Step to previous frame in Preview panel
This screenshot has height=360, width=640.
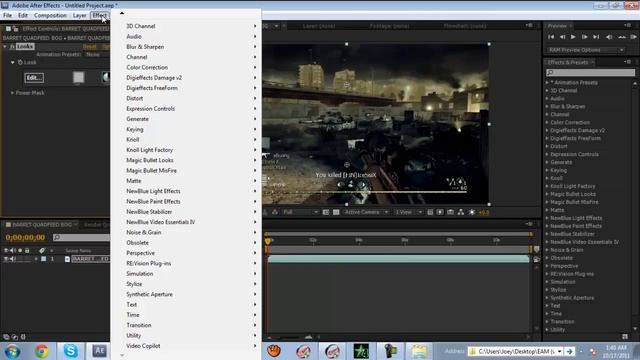(x=562, y=37)
